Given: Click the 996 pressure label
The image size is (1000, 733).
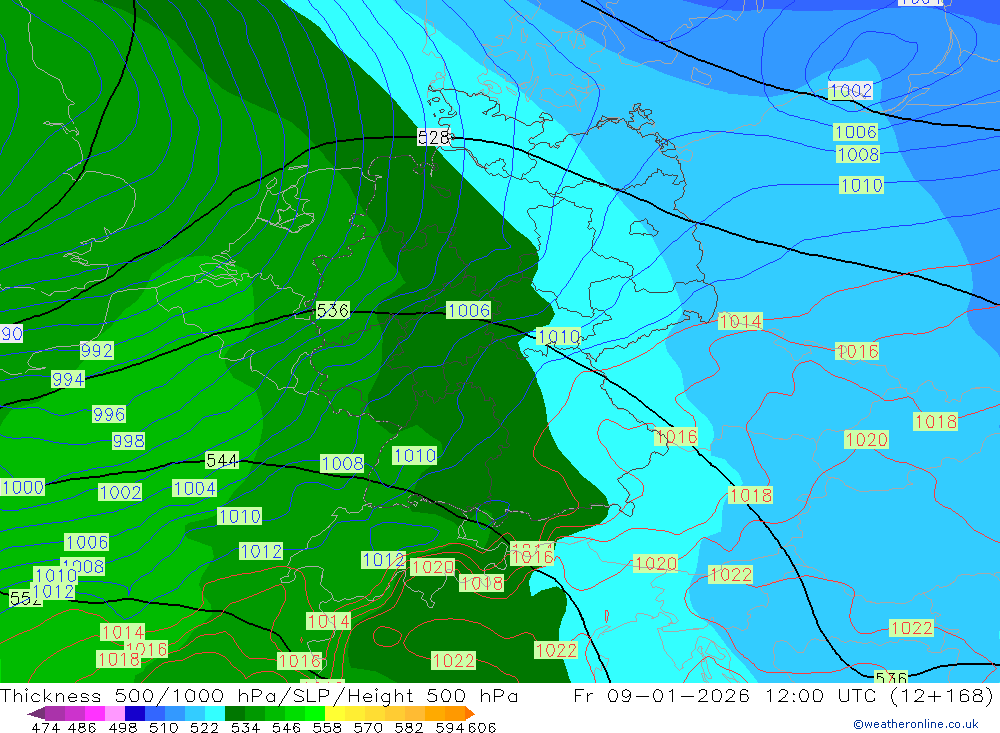Looking at the screenshot, I should [x=109, y=414].
